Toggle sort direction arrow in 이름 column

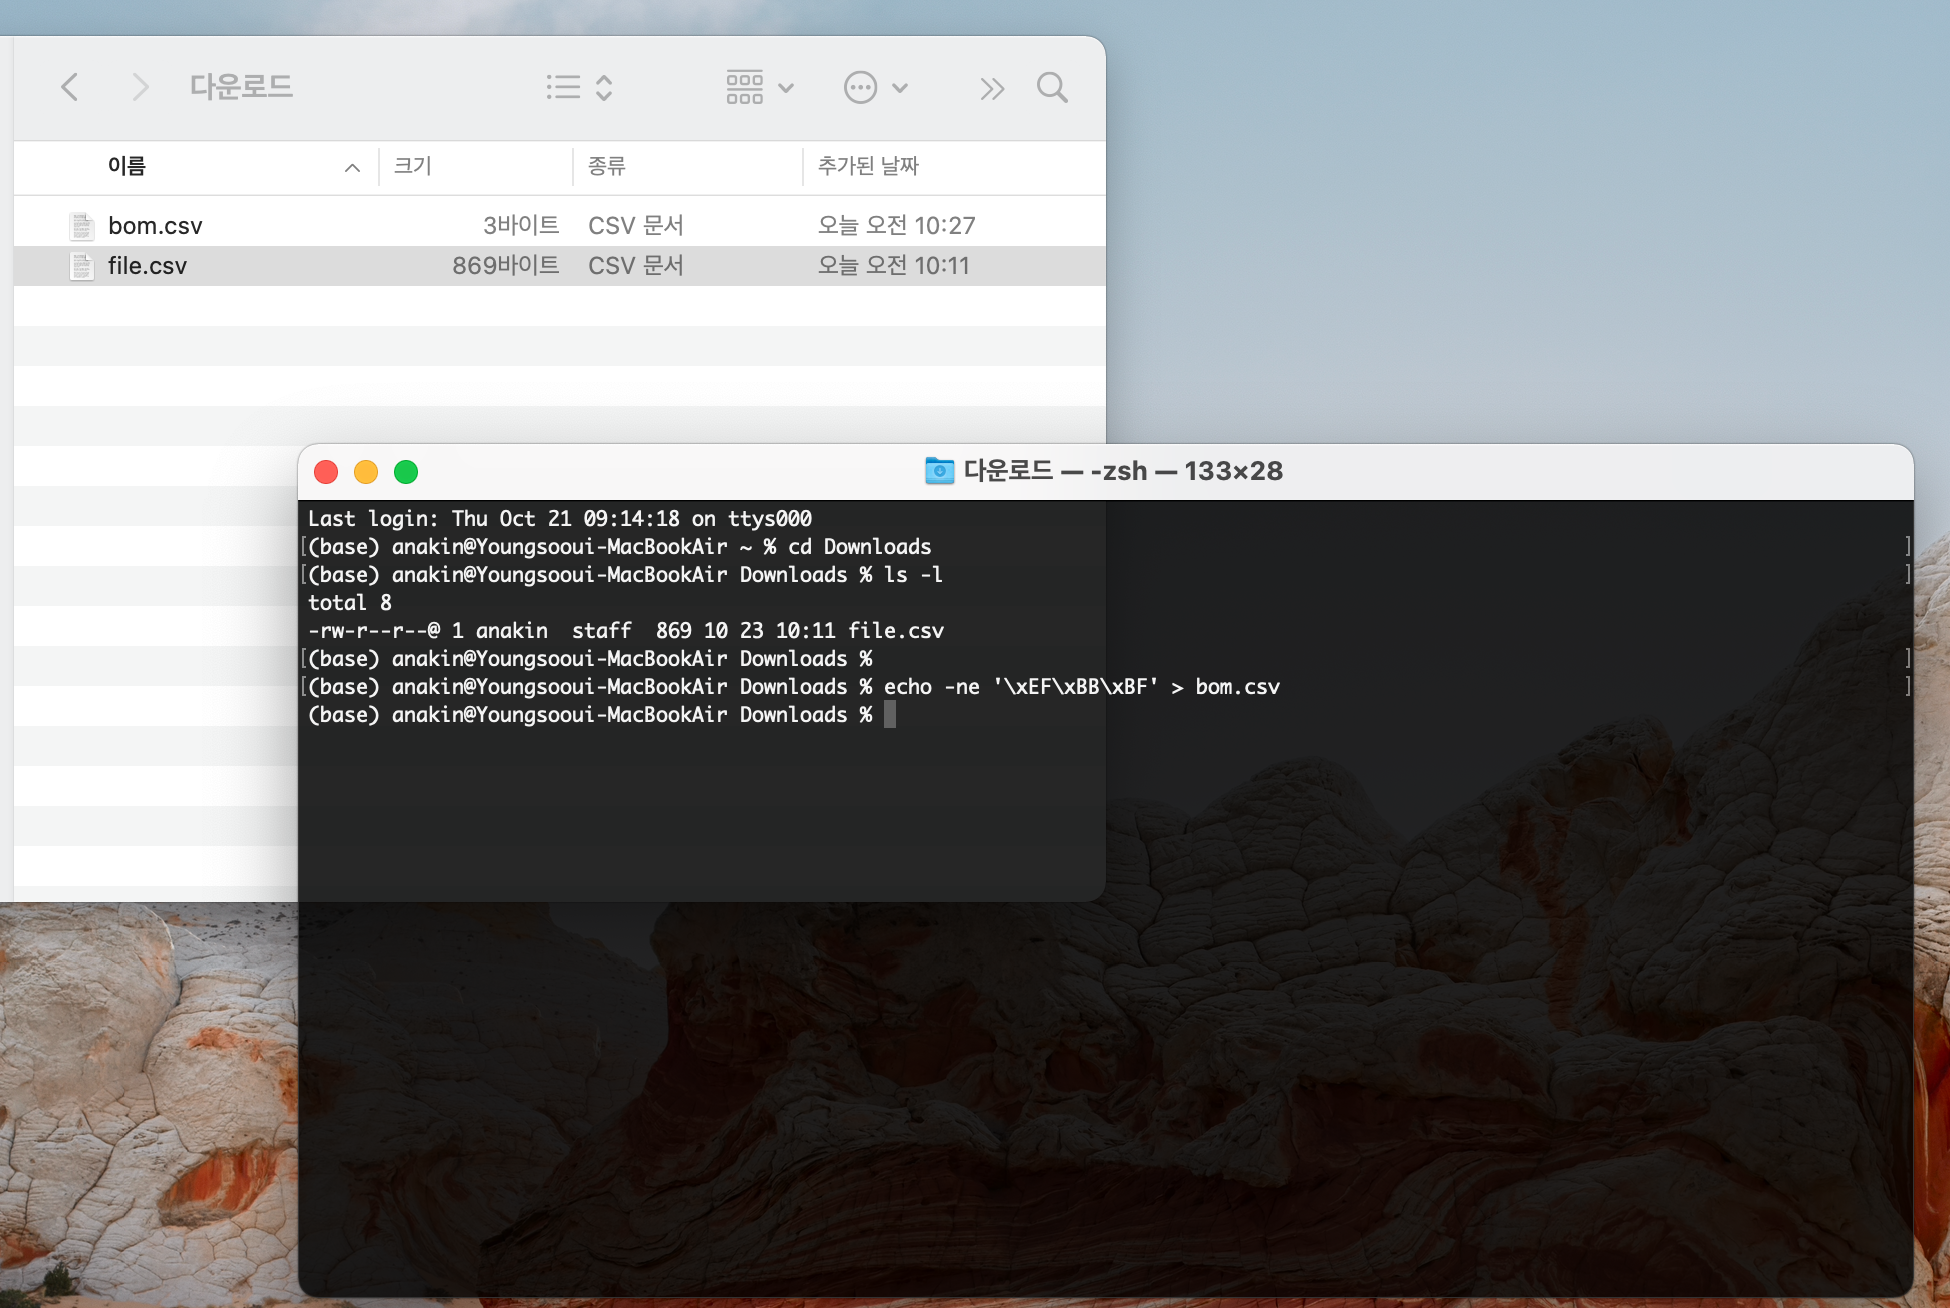(x=352, y=167)
